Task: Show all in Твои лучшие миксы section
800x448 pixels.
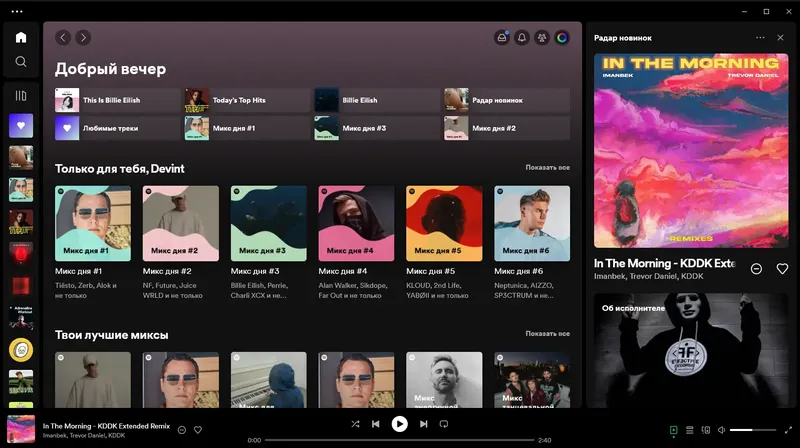Action: click(x=547, y=334)
